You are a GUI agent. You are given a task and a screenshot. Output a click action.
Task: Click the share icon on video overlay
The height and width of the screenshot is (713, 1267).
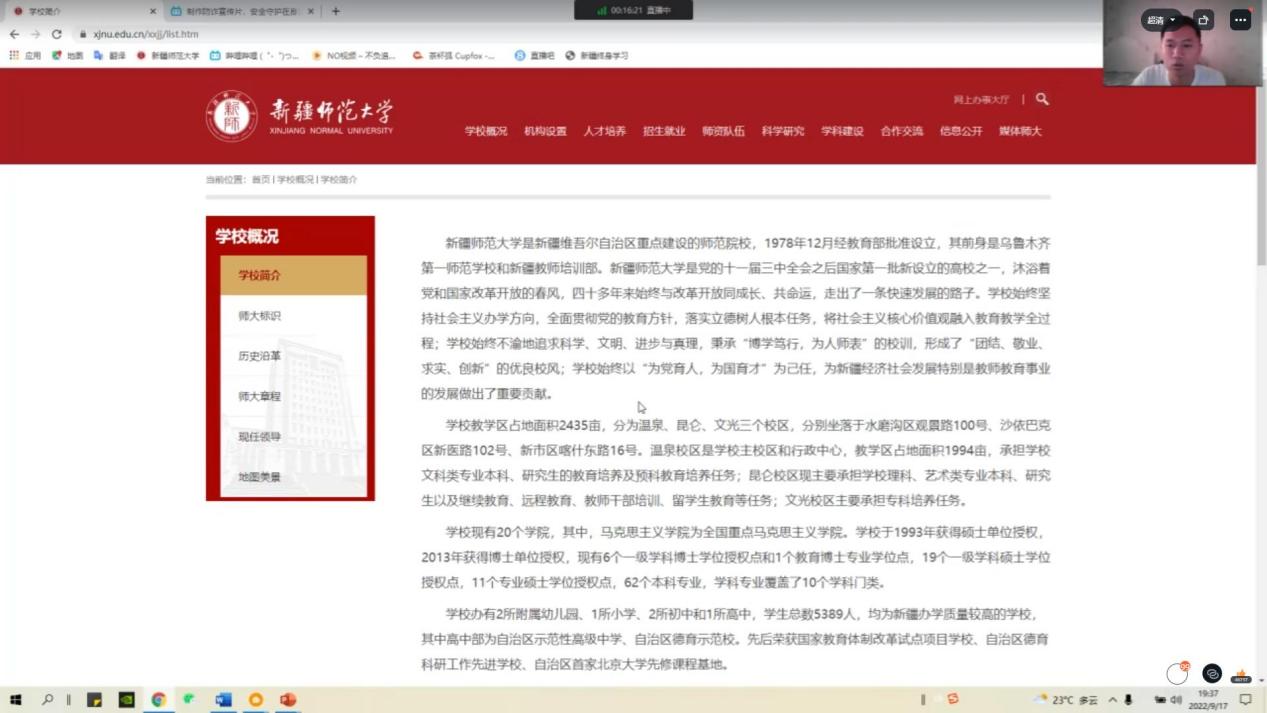click(x=1204, y=20)
